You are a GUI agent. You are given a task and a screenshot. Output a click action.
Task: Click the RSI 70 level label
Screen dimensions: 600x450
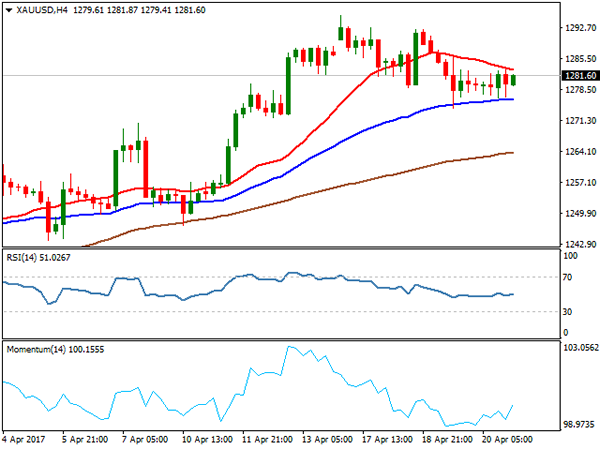(x=567, y=277)
